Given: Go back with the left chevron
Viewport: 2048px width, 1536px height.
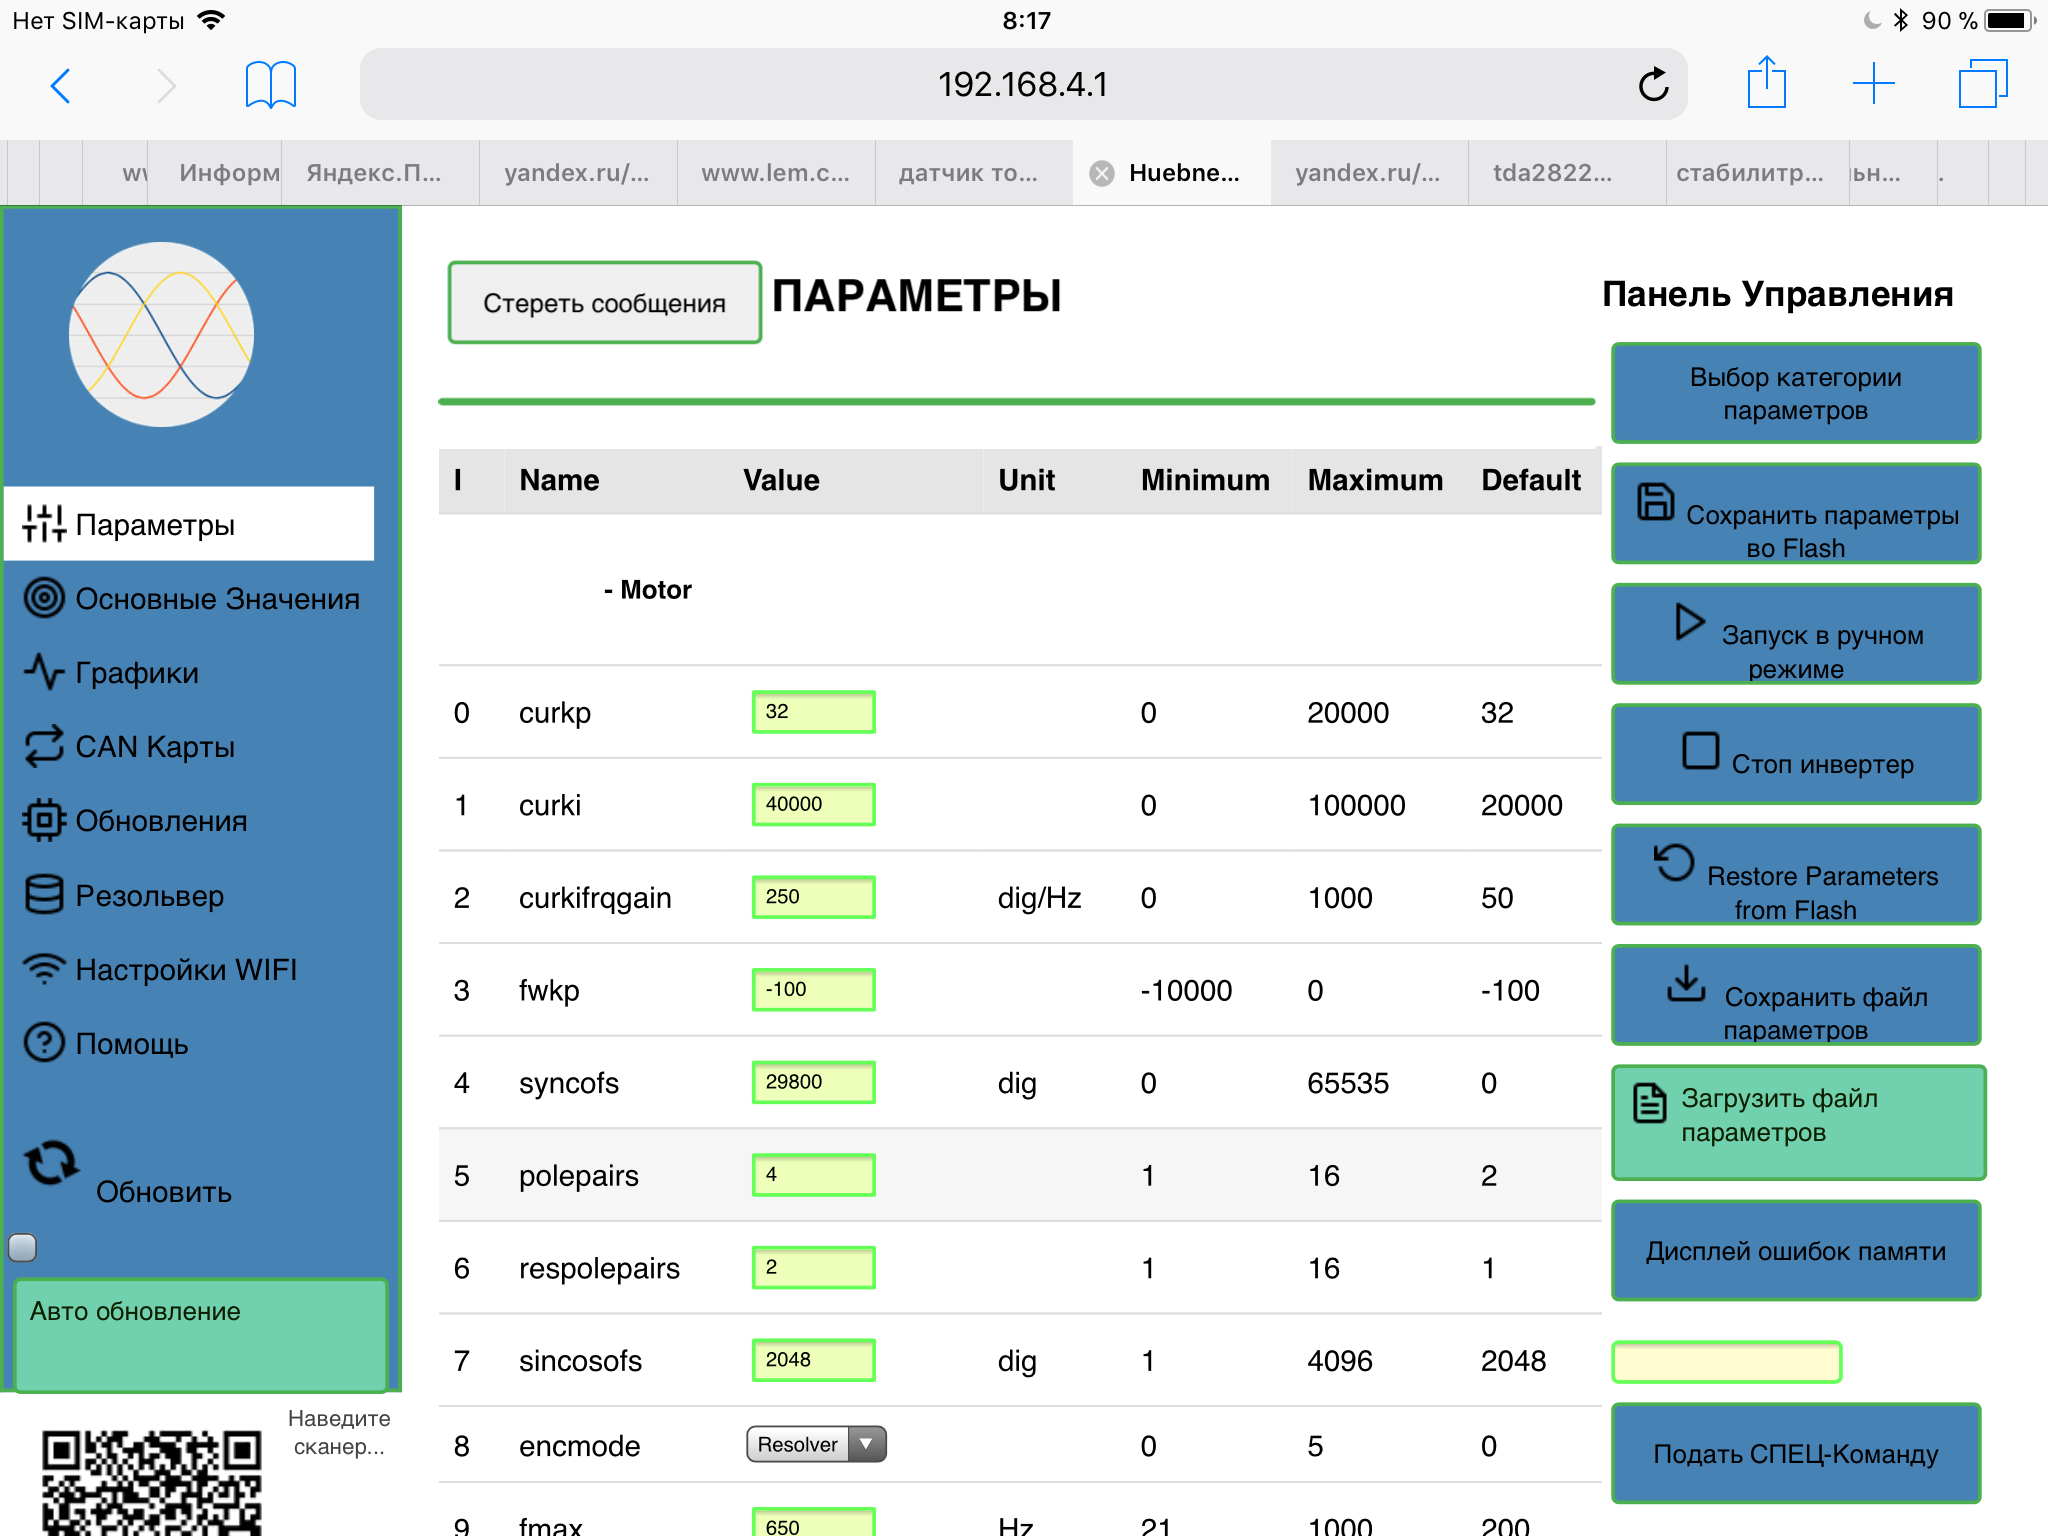Looking at the screenshot, I should tap(62, 85).
